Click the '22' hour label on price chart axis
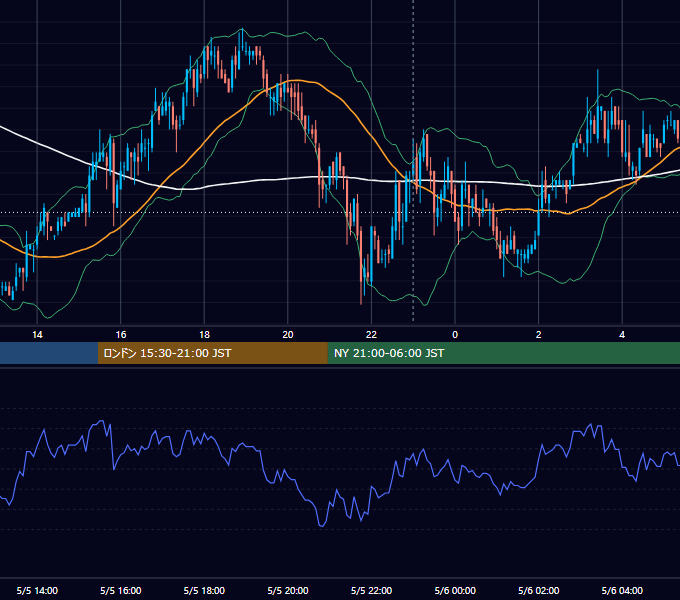The height and width of the screenshot is (600, 680). pos(372,335)
